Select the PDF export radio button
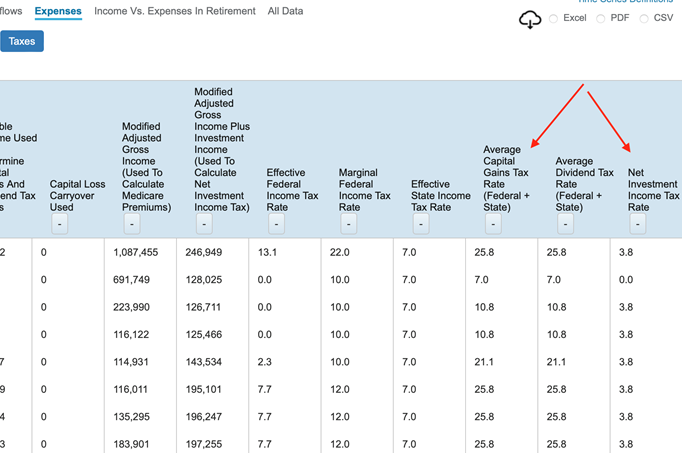This screenshot has height=454, width=682. [601, 19]
